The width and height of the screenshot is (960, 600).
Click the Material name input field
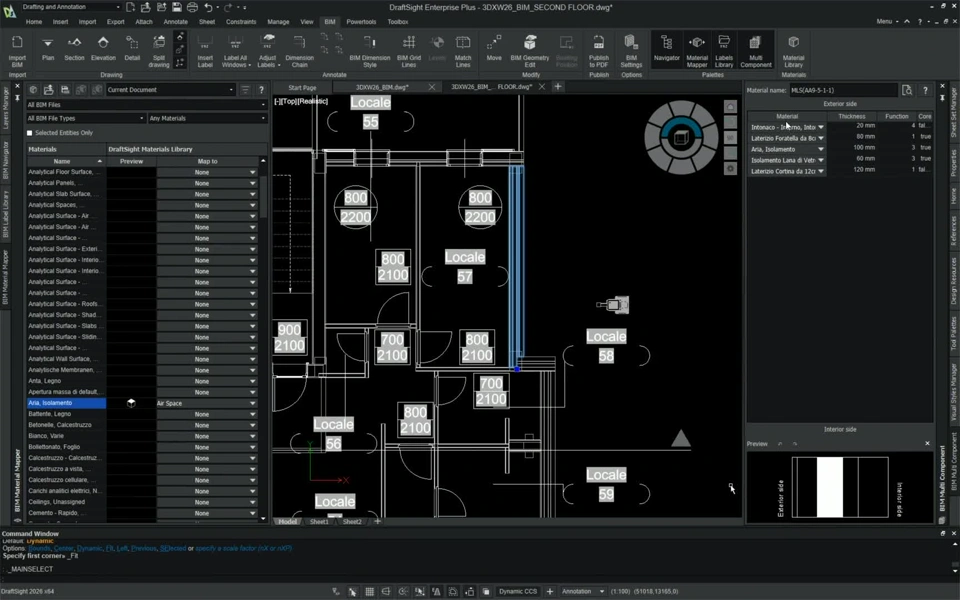(843, 90)
